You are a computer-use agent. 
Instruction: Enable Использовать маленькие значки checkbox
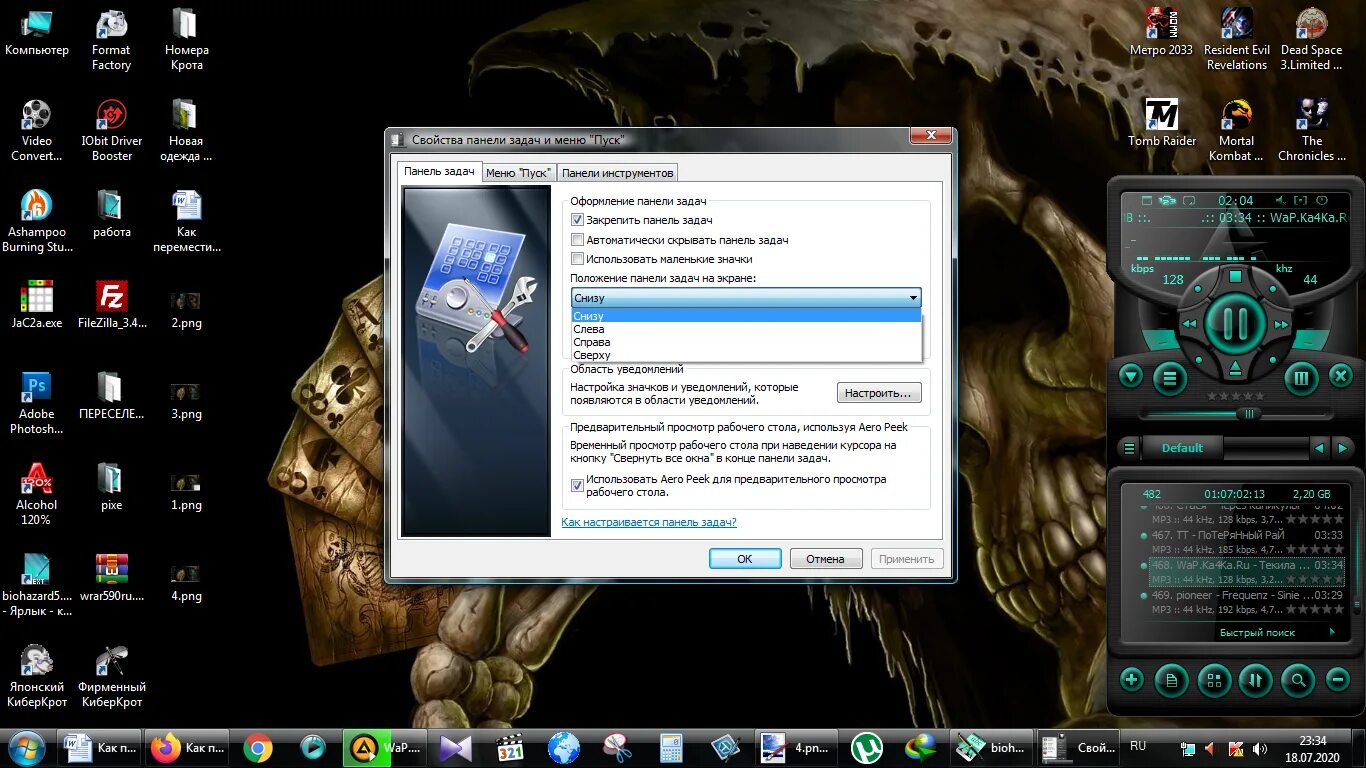(577, 259)
